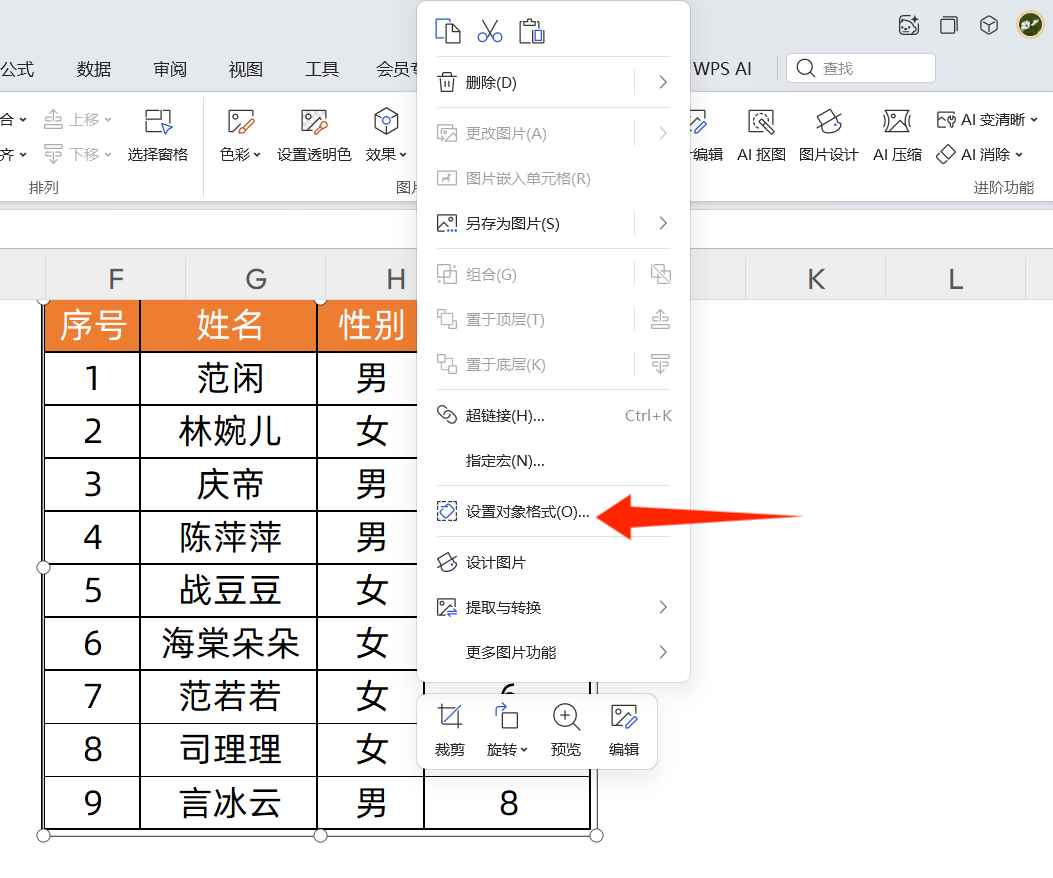Expand the 提取与转换 submenu arrow
The height and width of the screenshot is (878, 1053).
(x=663, y=607)
